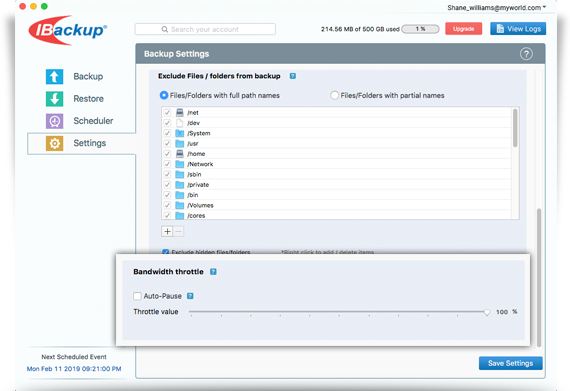Click the /home drive icon
Viewport: 570px width, 391px height.
[x=180, y=153]
